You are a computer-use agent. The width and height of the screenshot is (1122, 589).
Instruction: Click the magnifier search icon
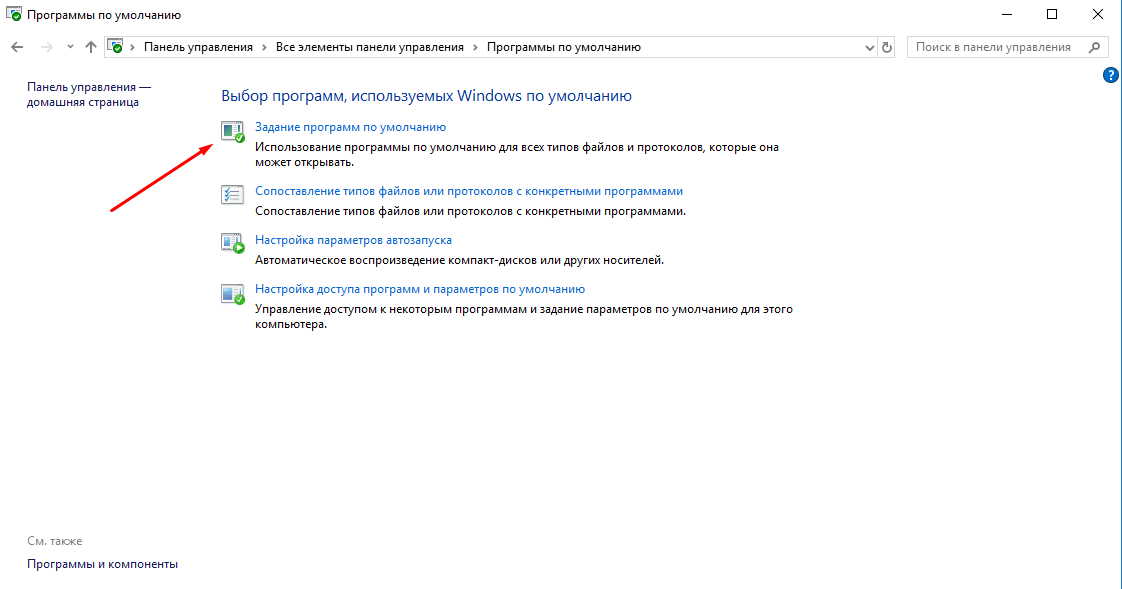pos(1094,47)
